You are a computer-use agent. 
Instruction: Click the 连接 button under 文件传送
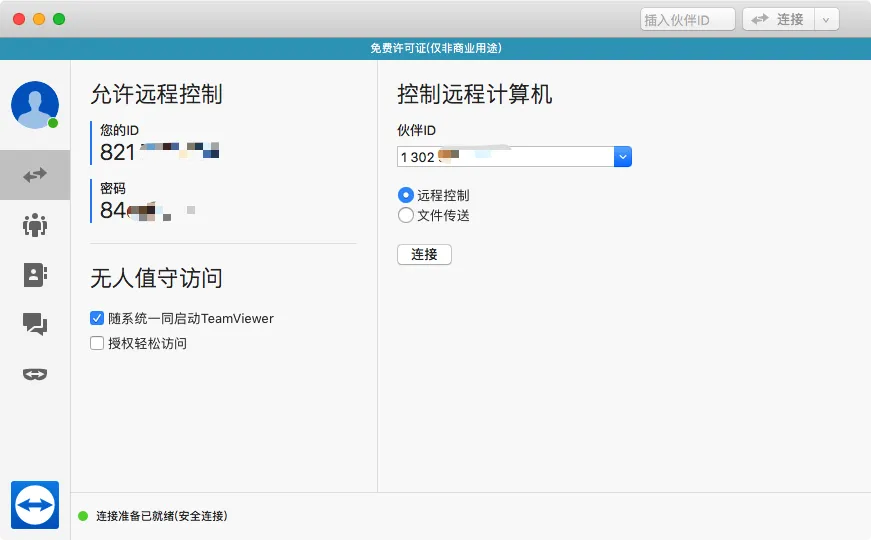(424, 254)
